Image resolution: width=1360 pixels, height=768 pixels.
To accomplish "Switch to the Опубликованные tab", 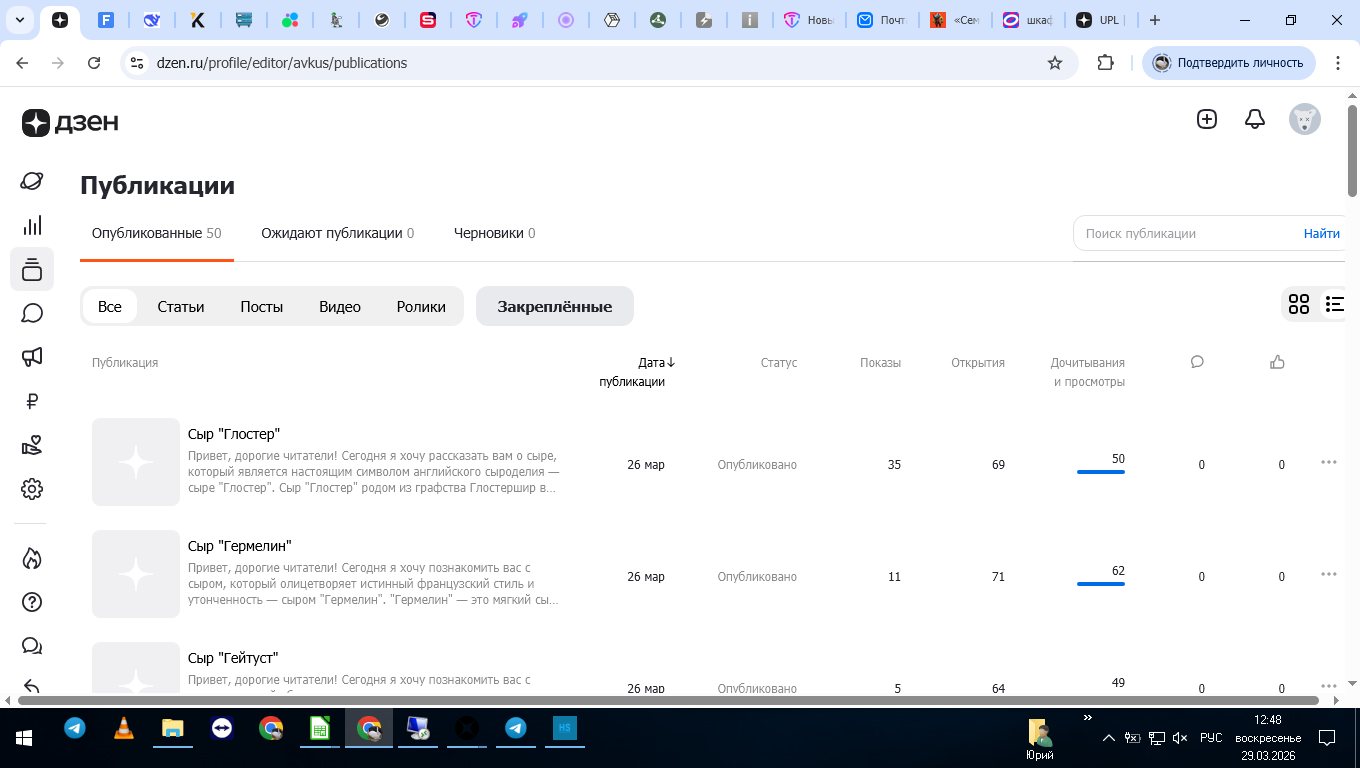I will [157, 233].
